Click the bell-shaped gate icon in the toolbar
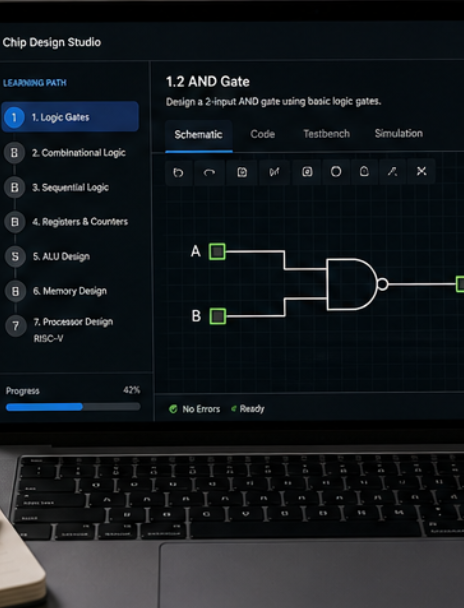 click(364, 171)
